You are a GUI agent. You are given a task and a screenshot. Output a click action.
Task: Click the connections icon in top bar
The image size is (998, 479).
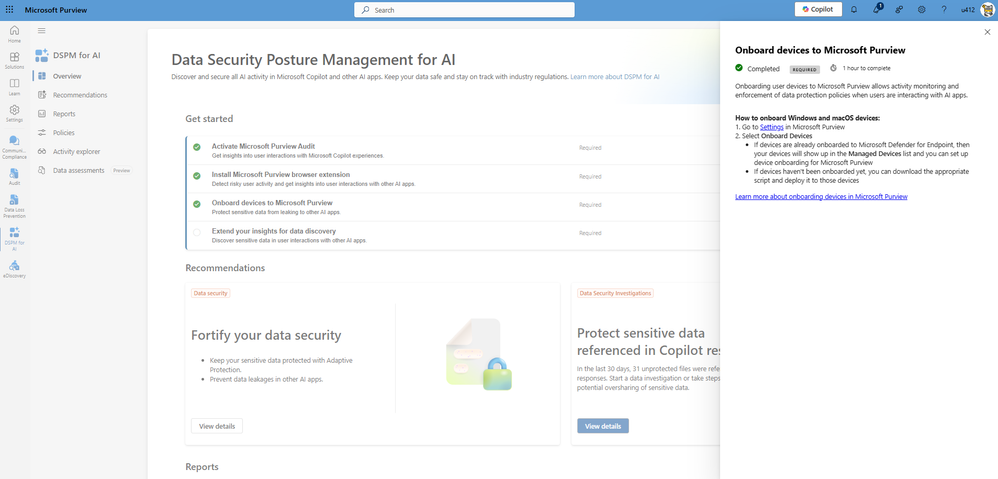point(899,10)
